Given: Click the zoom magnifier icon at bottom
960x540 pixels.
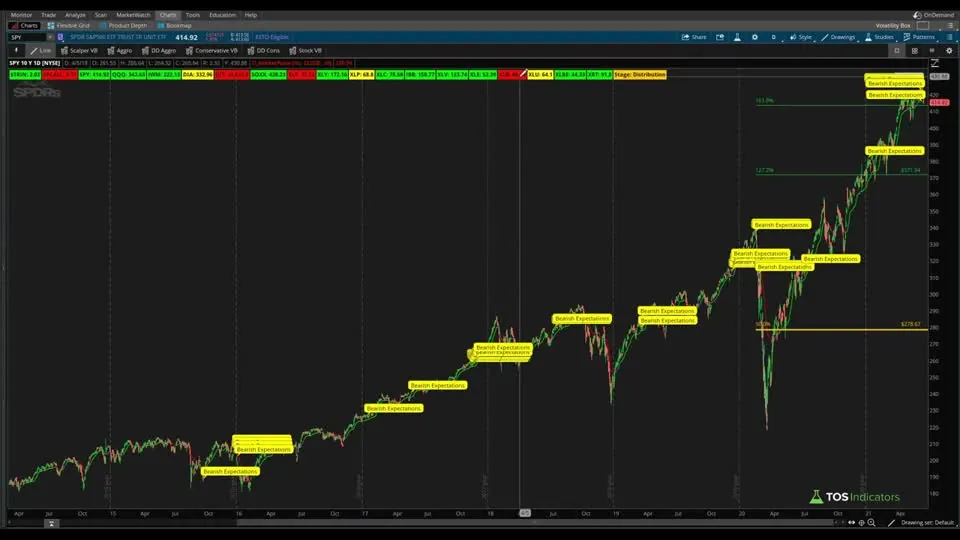Looking at the screenshot, I should tap(871, 523).
